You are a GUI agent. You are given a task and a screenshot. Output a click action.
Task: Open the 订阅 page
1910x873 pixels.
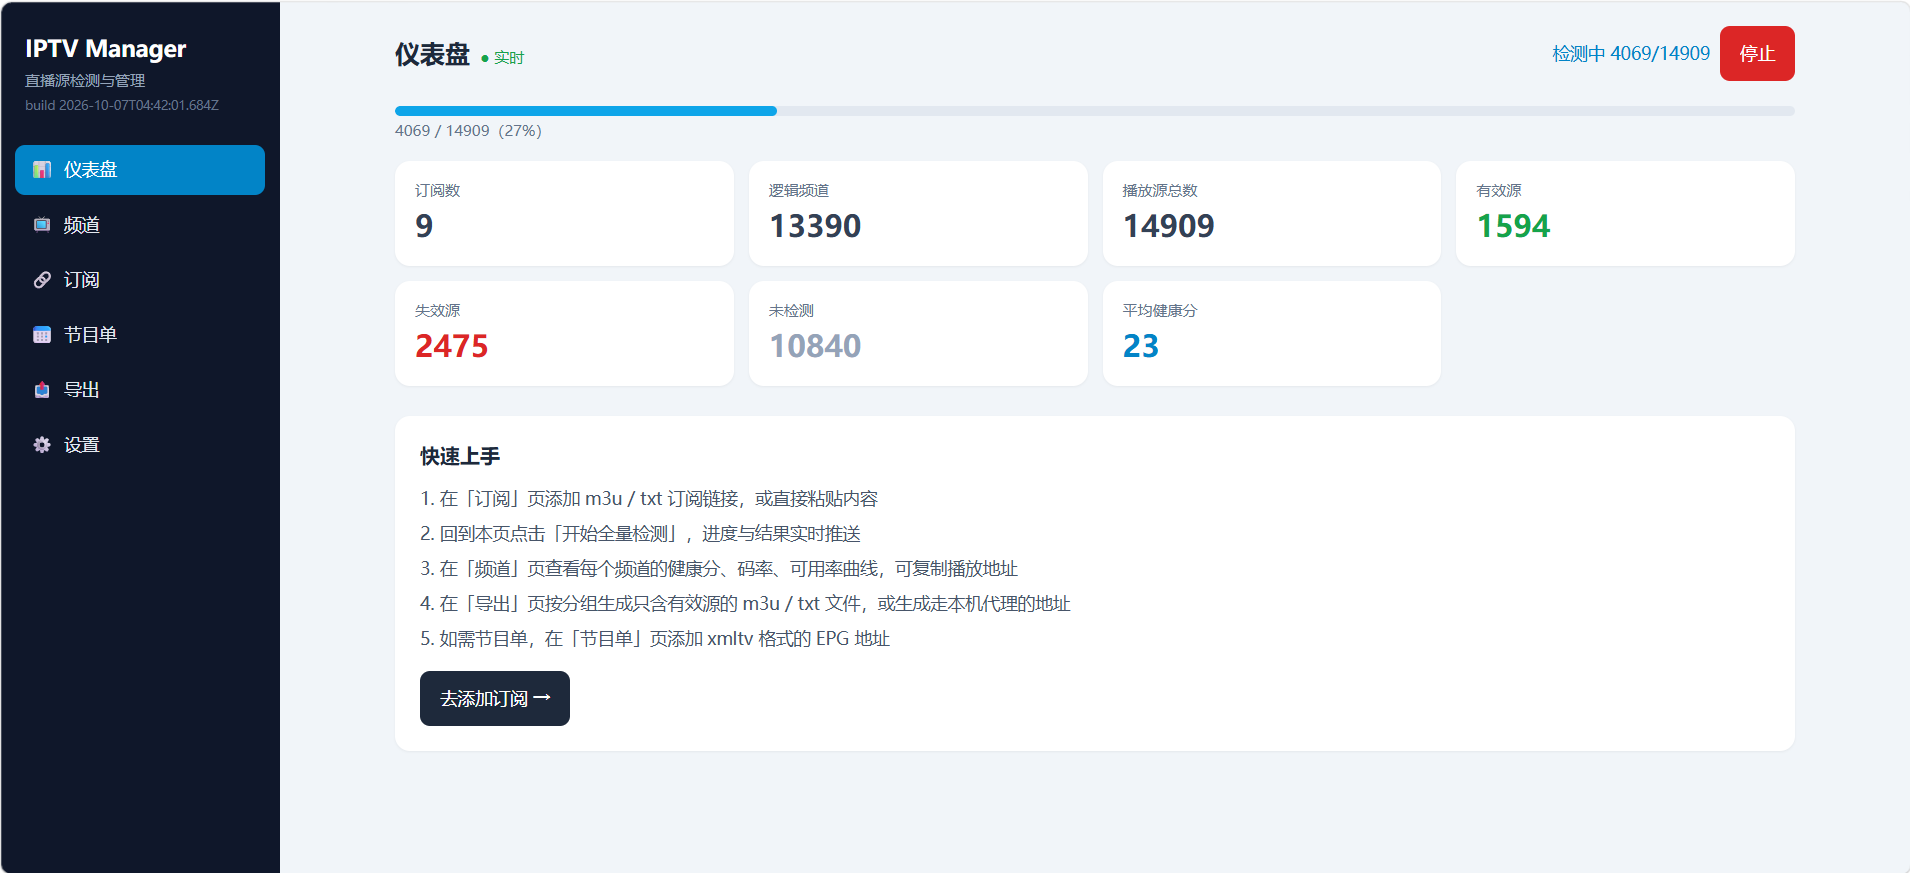point(140,280)
